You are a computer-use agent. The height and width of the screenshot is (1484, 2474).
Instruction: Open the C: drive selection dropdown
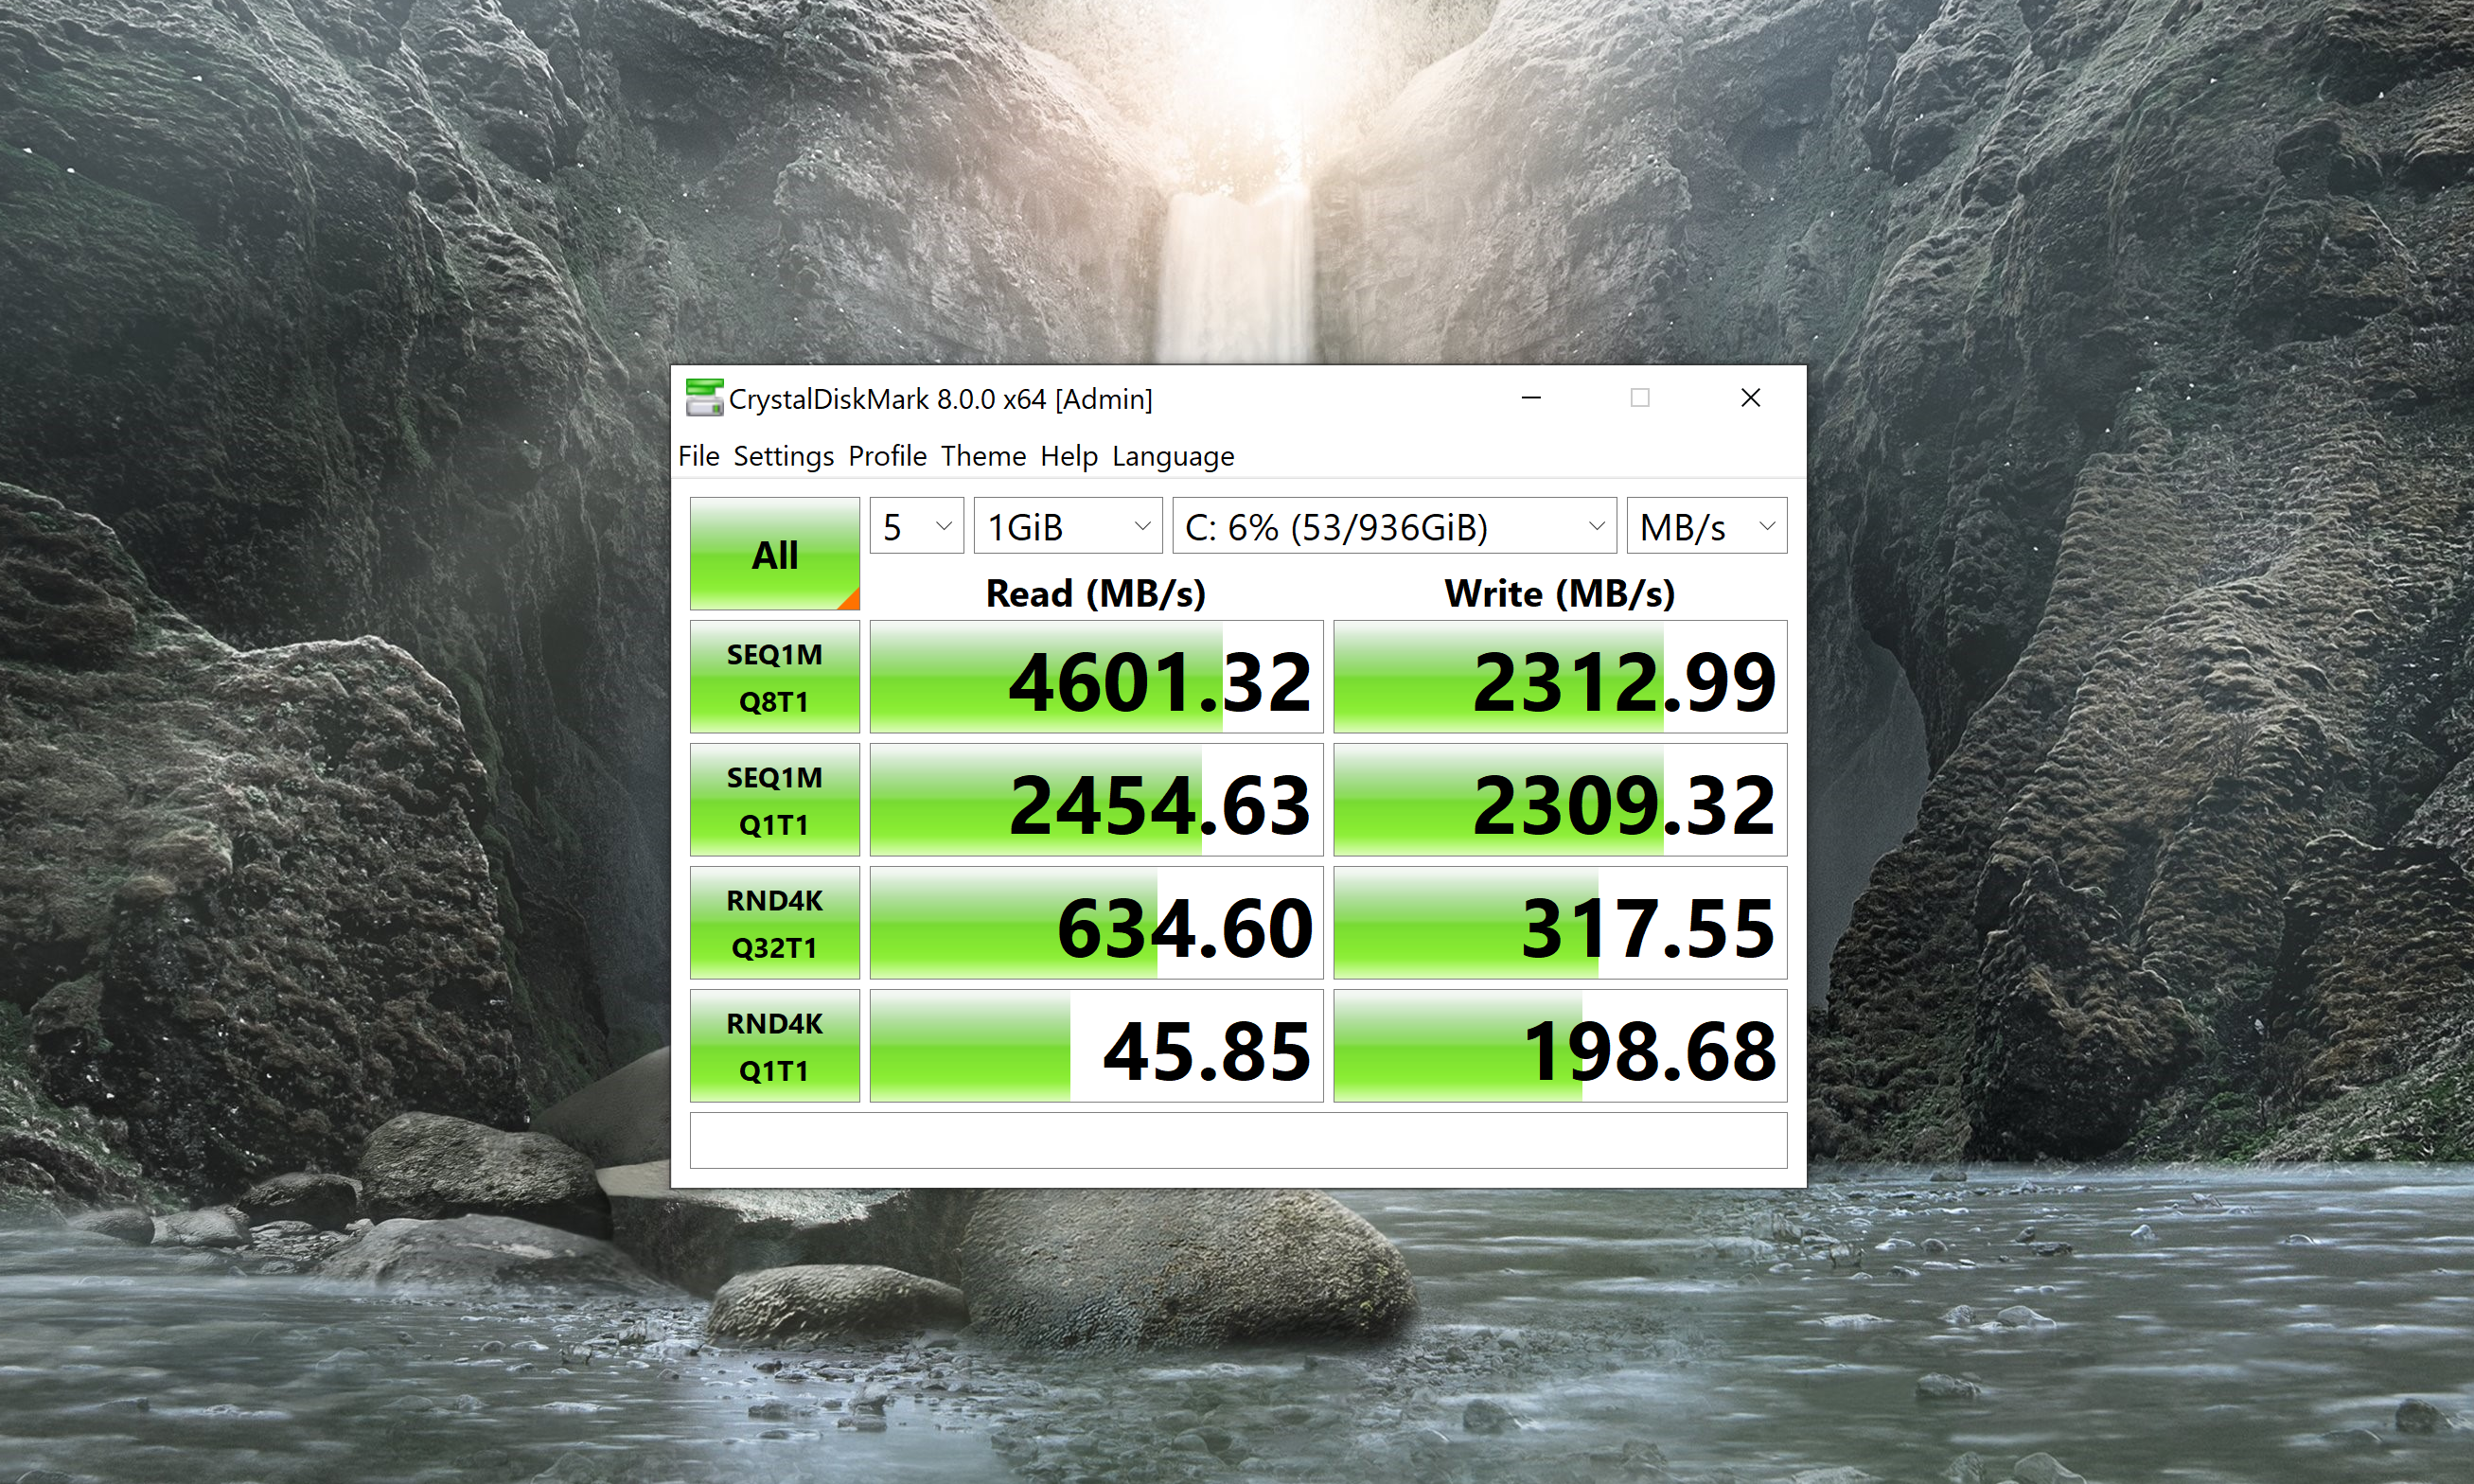[1395, 525]
